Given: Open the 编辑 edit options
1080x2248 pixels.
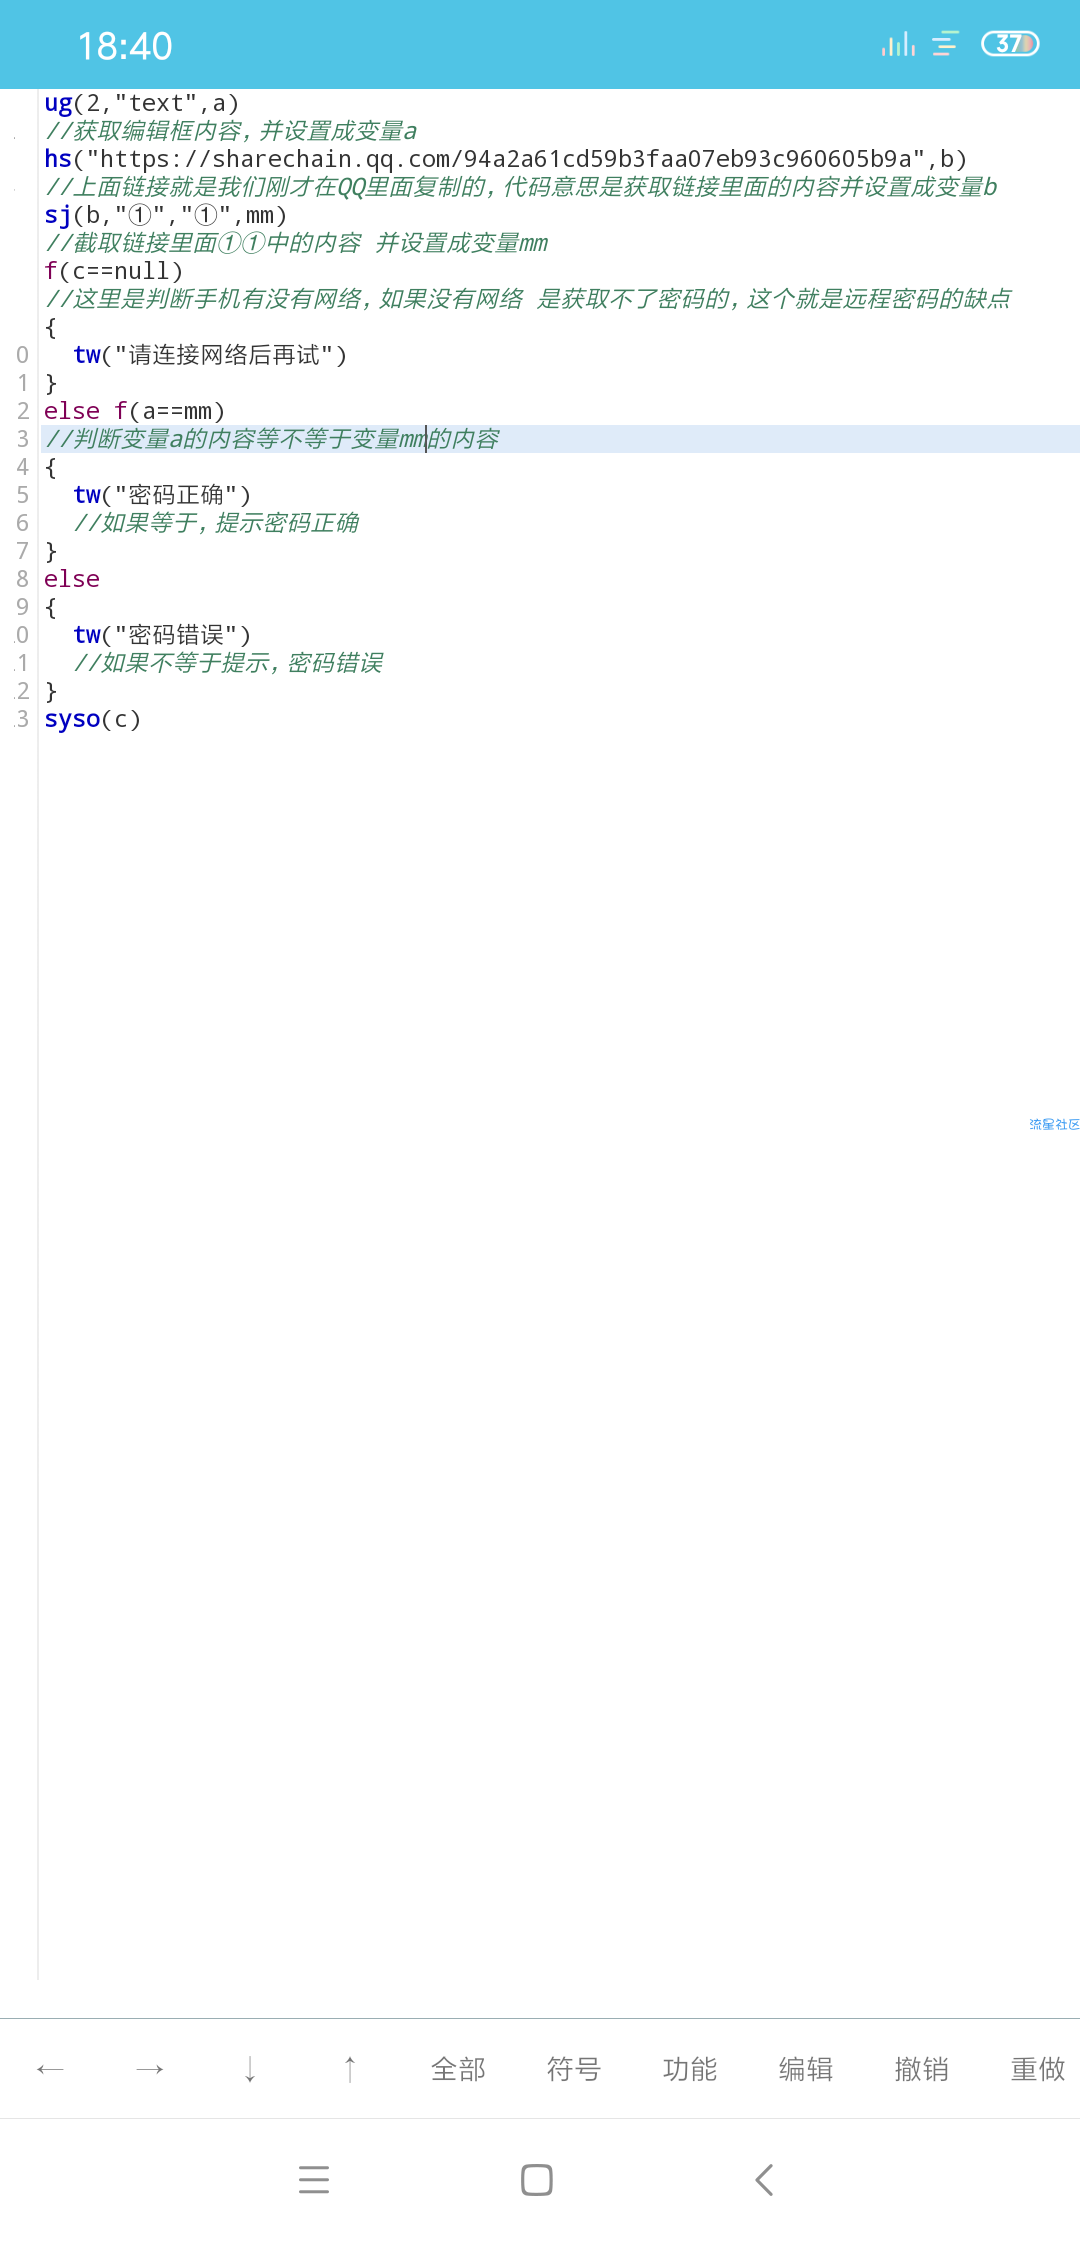Looking at the screenshot, I should pos(806,2069).
